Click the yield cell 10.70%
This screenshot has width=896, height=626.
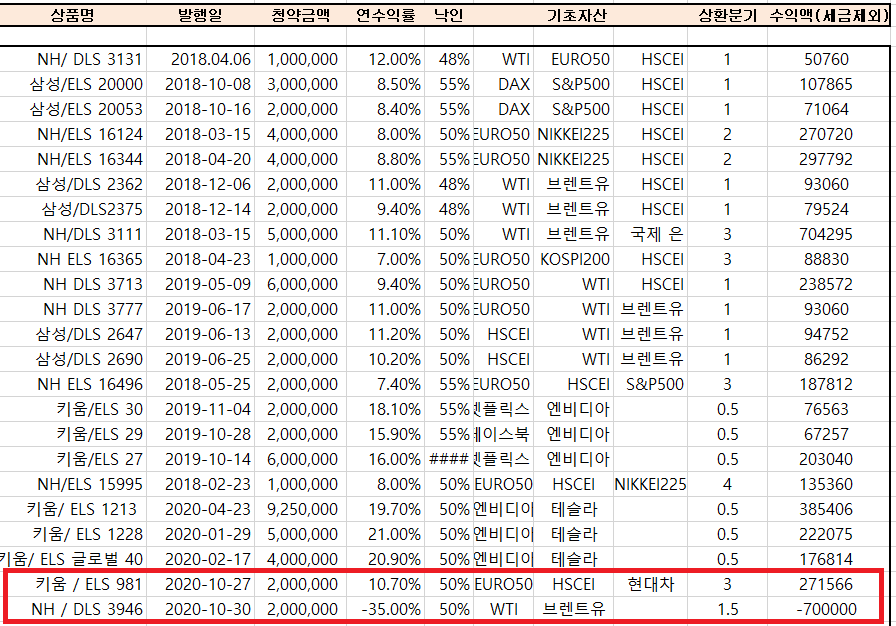pos(385,585)
